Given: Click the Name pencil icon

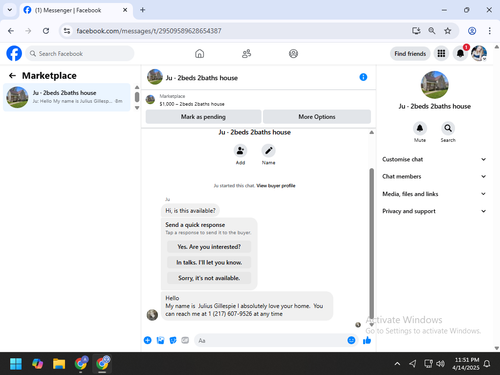Looking at the screenshot, I should click(268, 151).
